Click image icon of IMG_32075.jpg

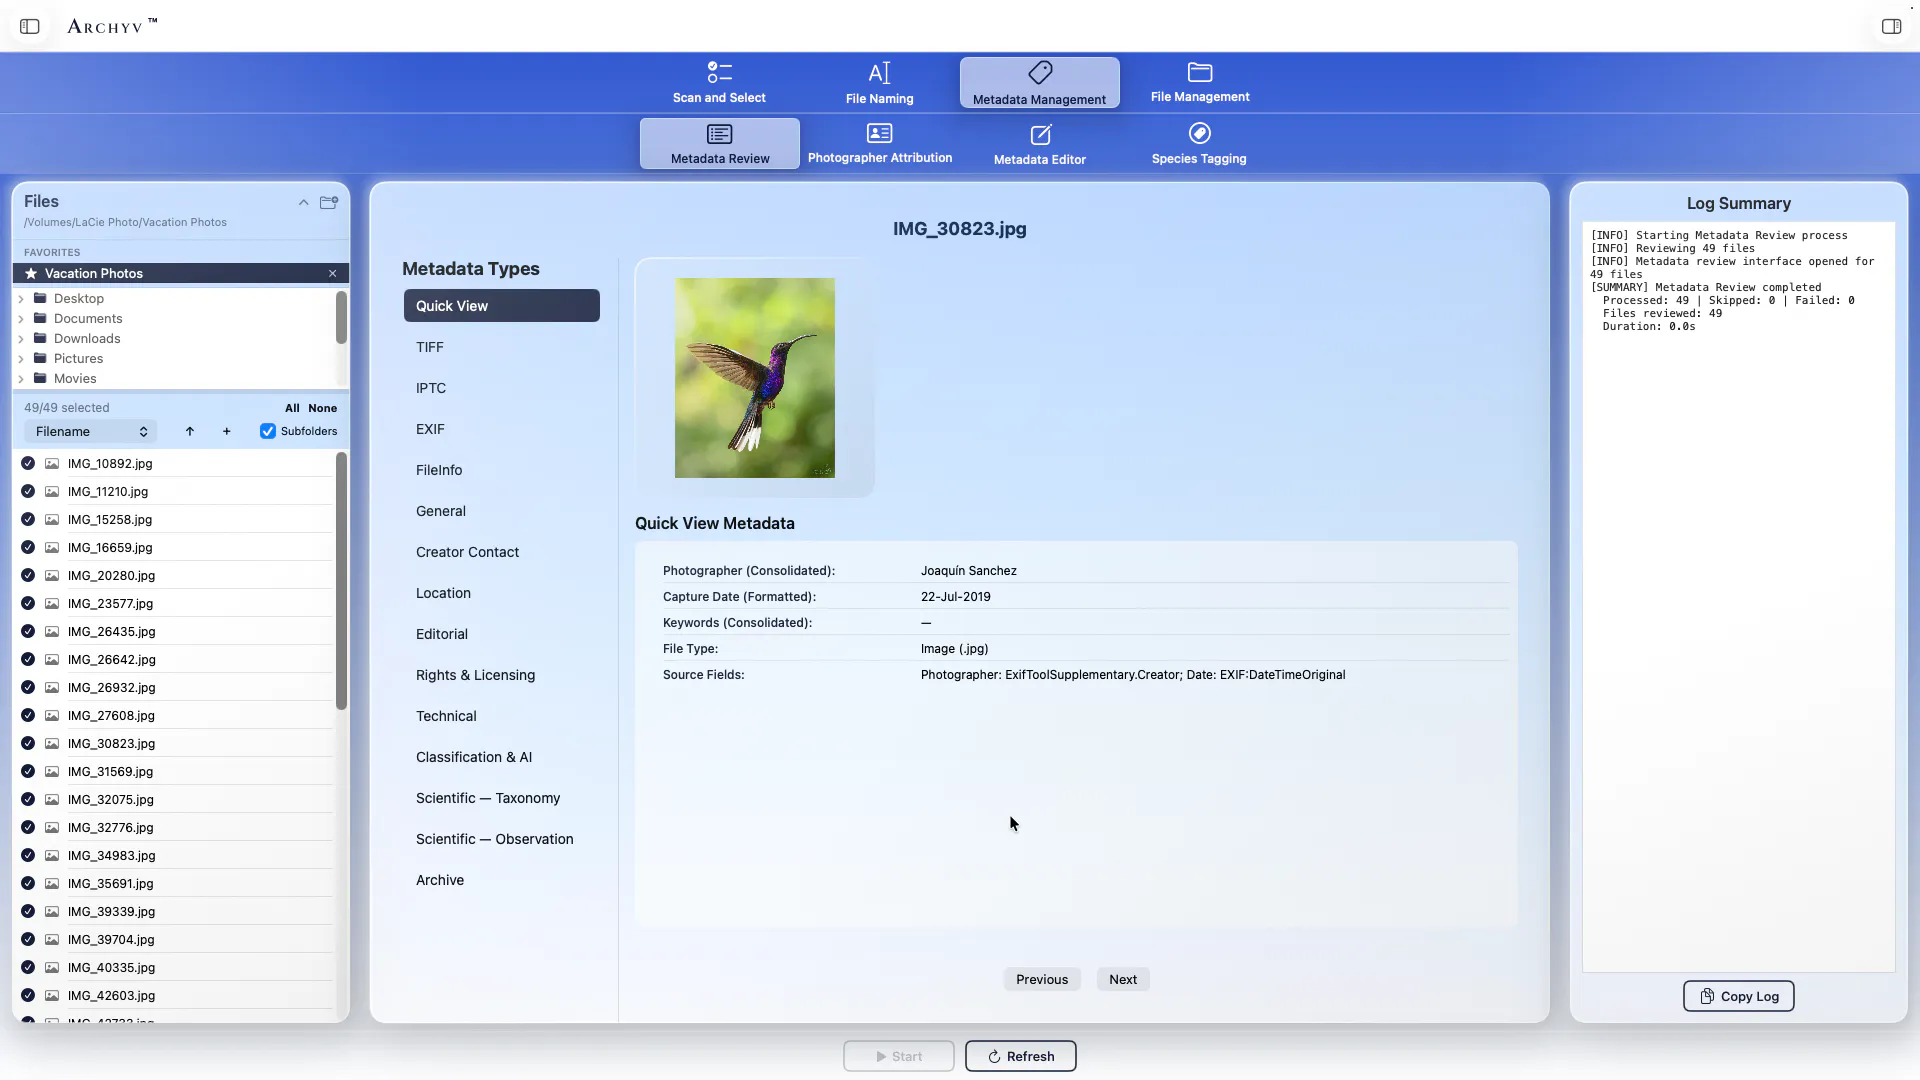point(52,800)
